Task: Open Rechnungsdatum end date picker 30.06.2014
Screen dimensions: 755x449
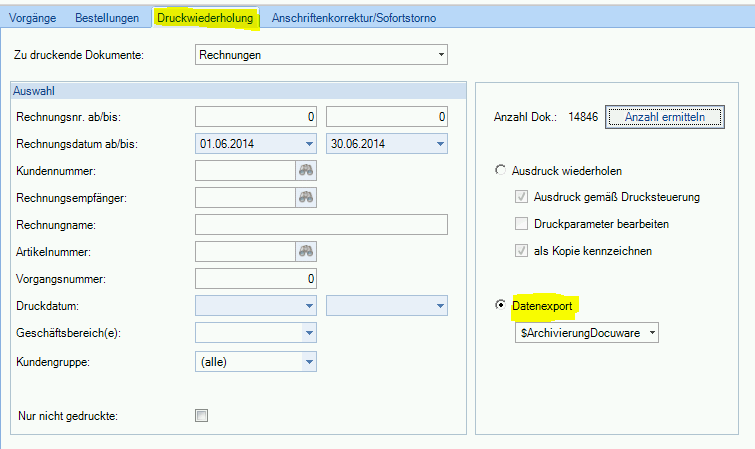Action: point(439,144)
